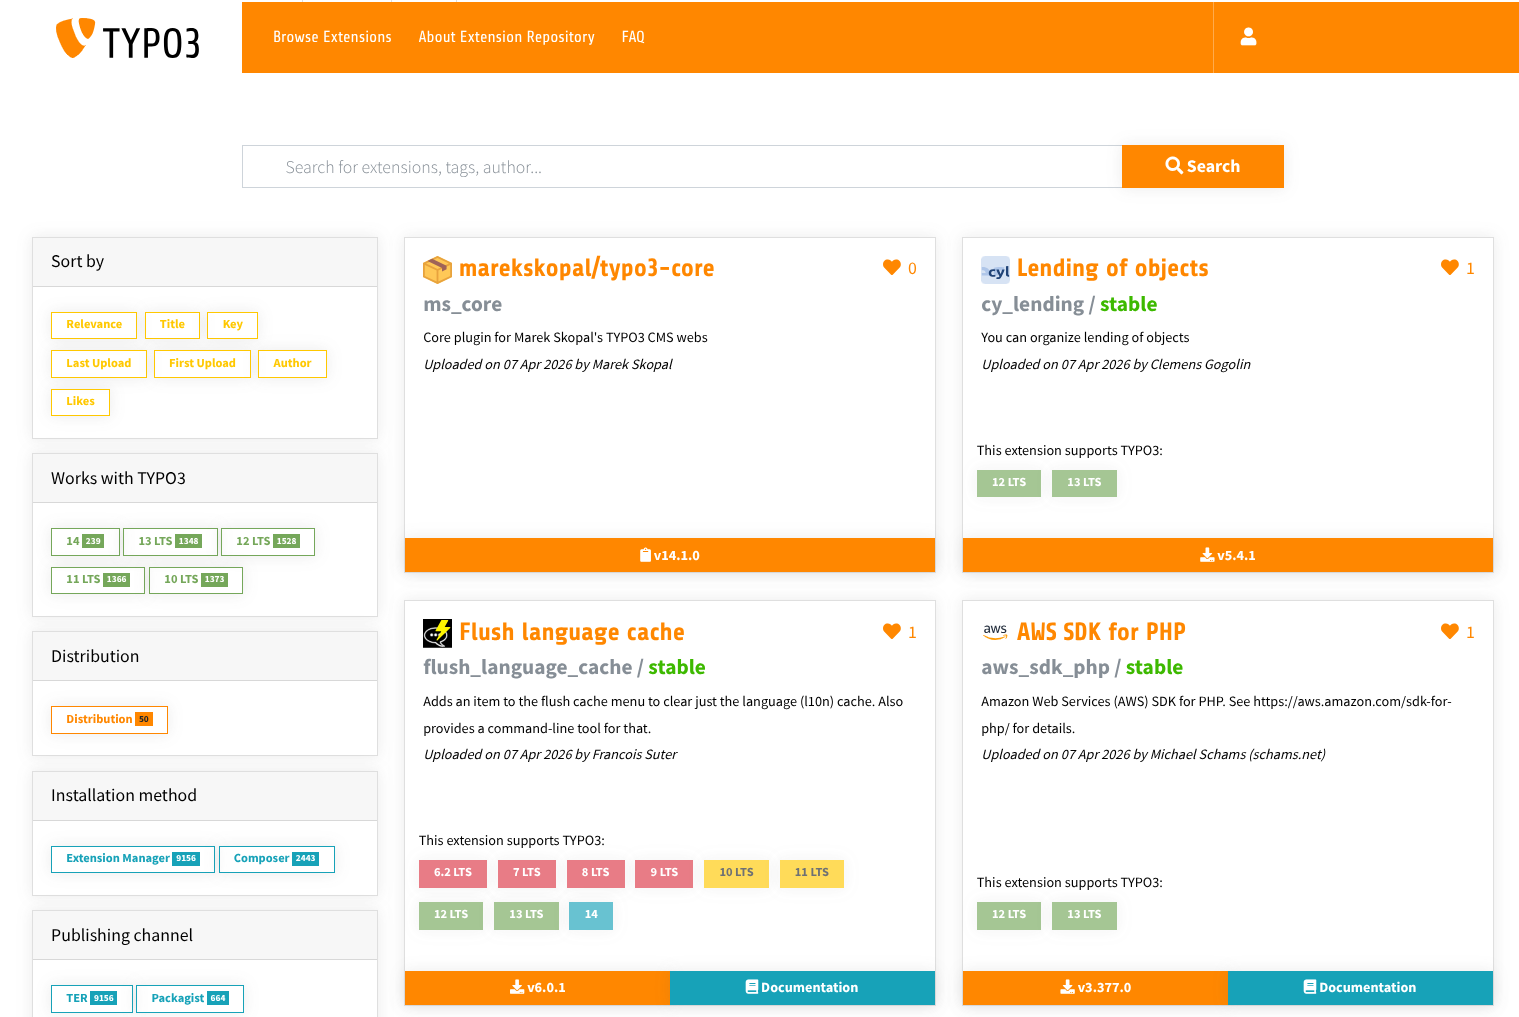
Task: Filter by Extension Manager installation method
Action: [x=133, y=859]
